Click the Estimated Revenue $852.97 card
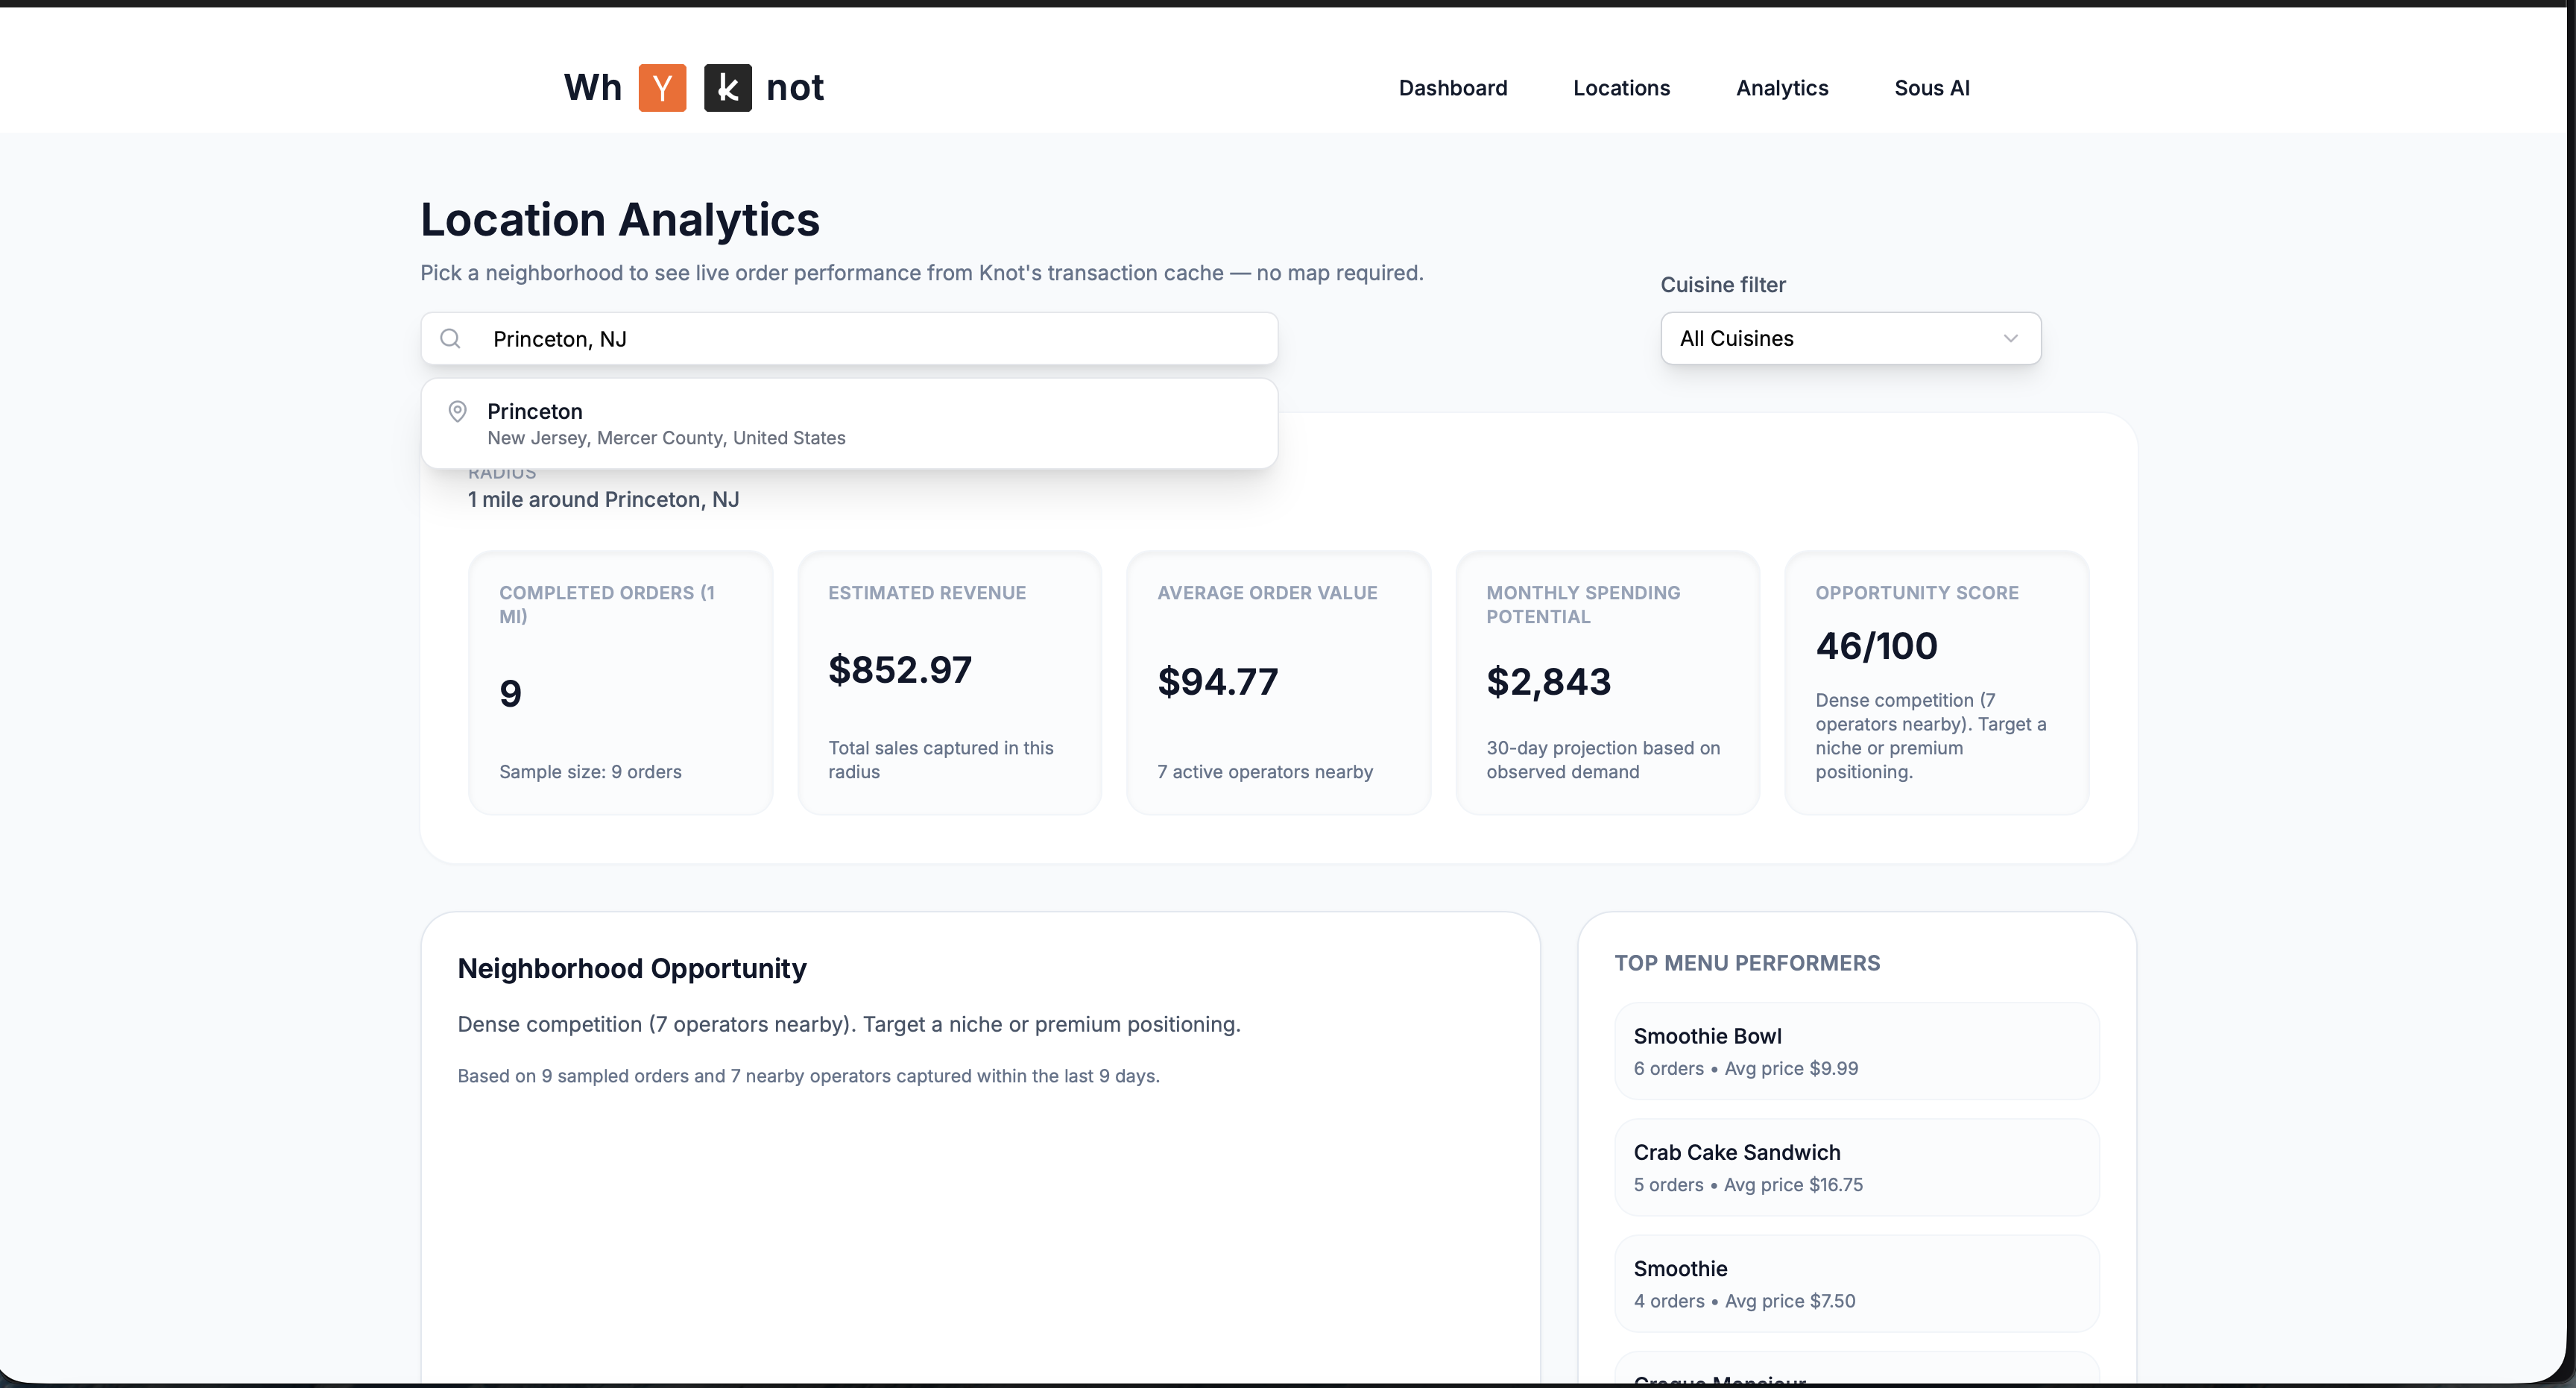Image resolution: width=2576 pixels, height=1388 pixels. click(949, 682)
